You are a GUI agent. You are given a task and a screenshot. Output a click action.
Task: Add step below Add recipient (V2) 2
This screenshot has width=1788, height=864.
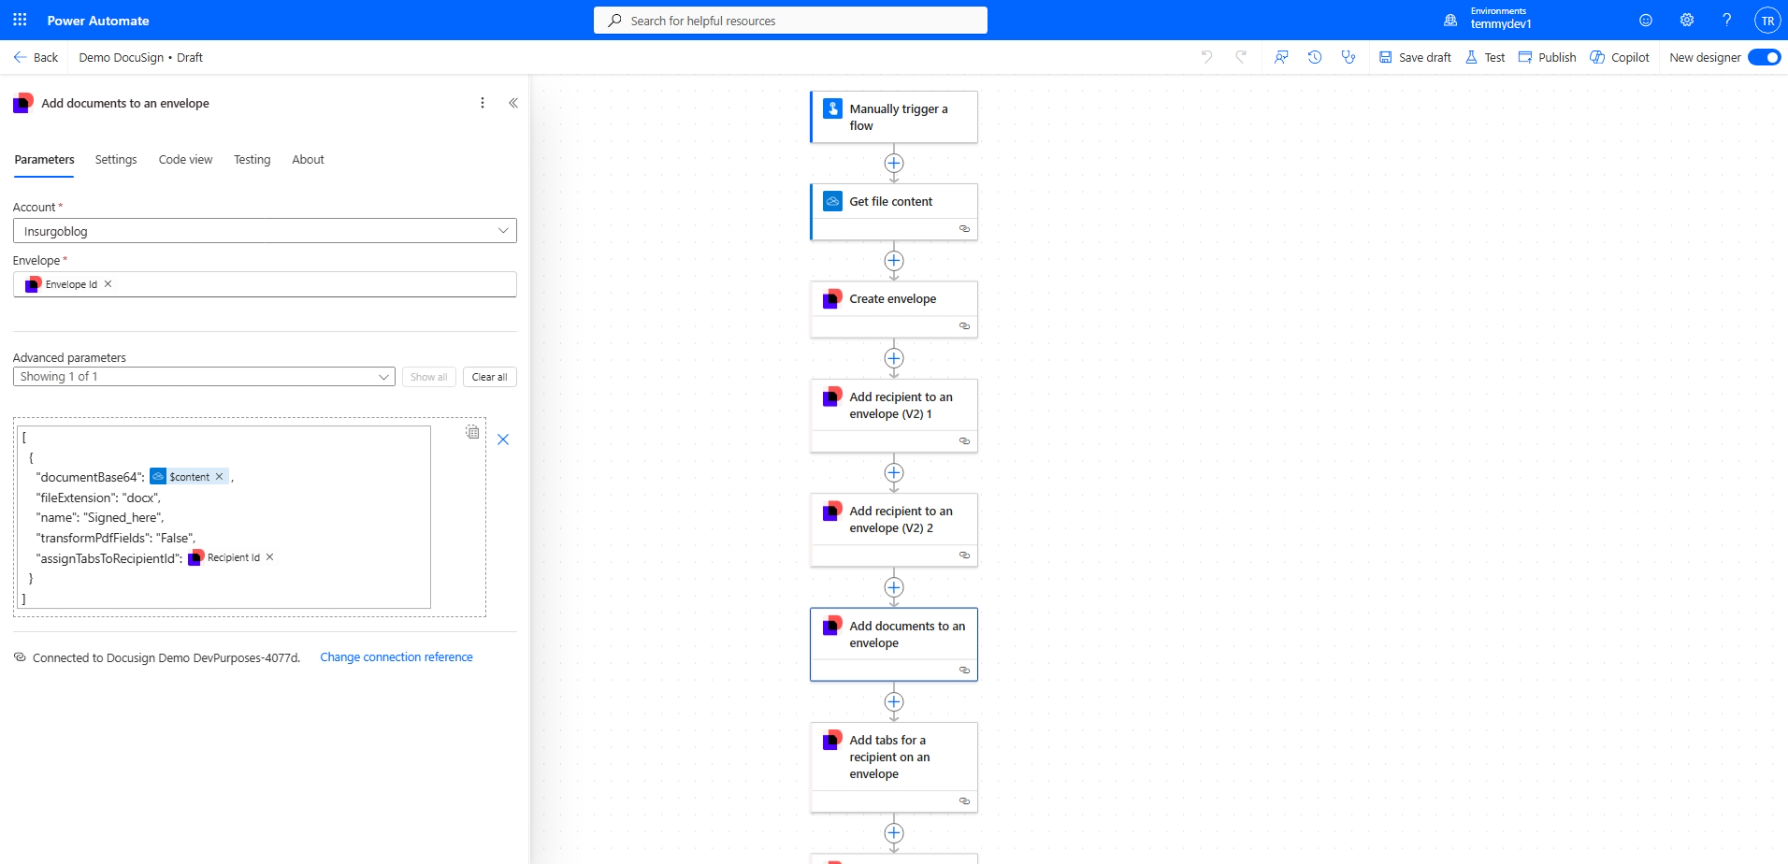click(894, 587)
